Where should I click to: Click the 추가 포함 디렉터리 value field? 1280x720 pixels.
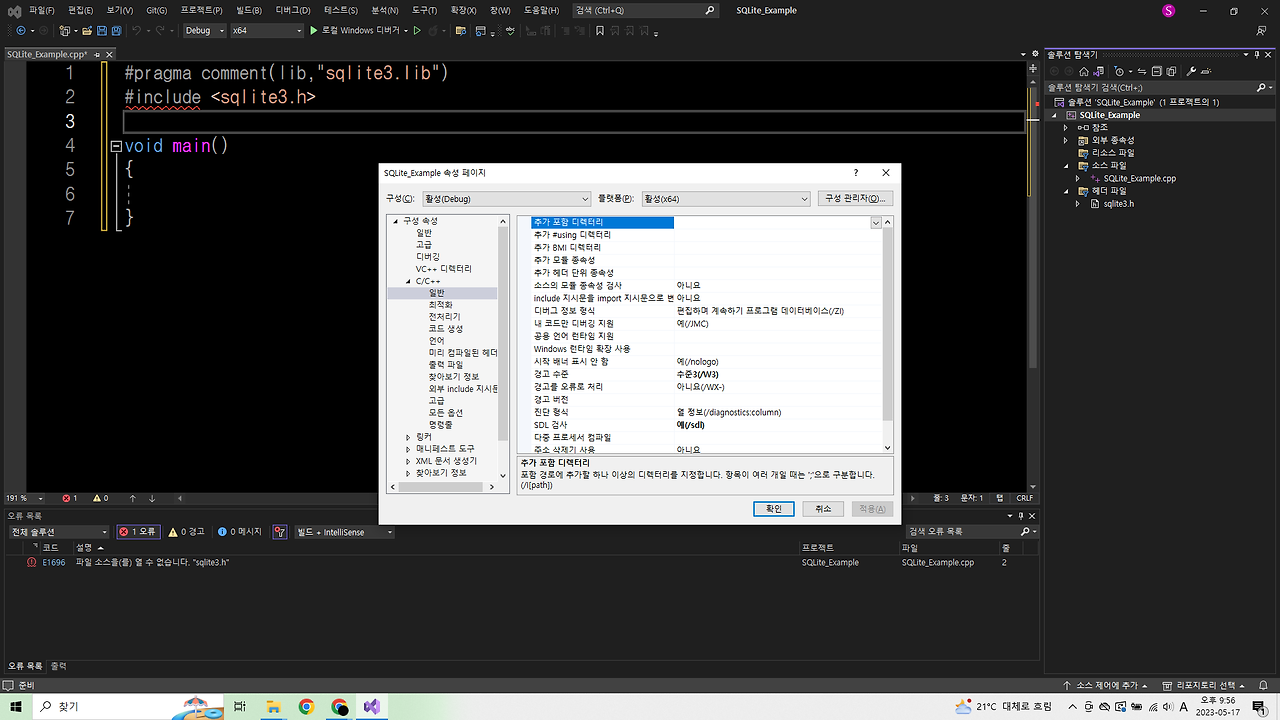coord(773,223)
